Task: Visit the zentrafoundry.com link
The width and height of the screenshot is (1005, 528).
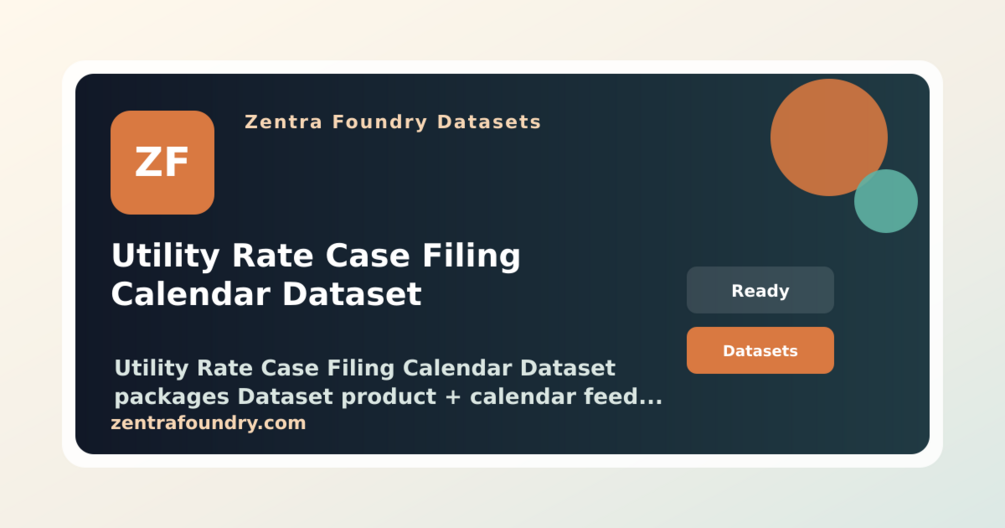Action: coord(208,424)
